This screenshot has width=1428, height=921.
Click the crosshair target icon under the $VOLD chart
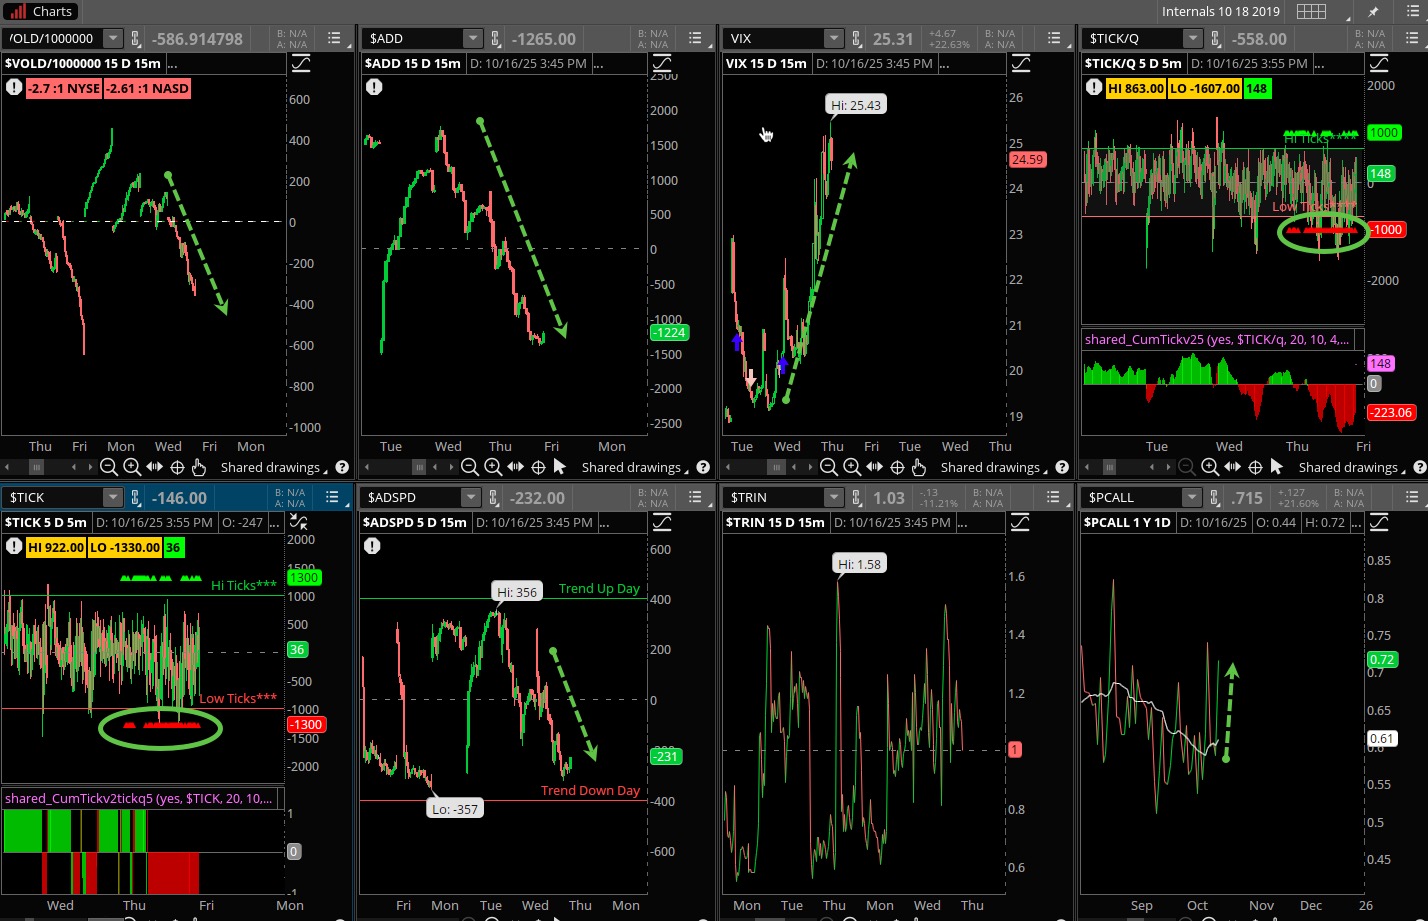(177, 467)
